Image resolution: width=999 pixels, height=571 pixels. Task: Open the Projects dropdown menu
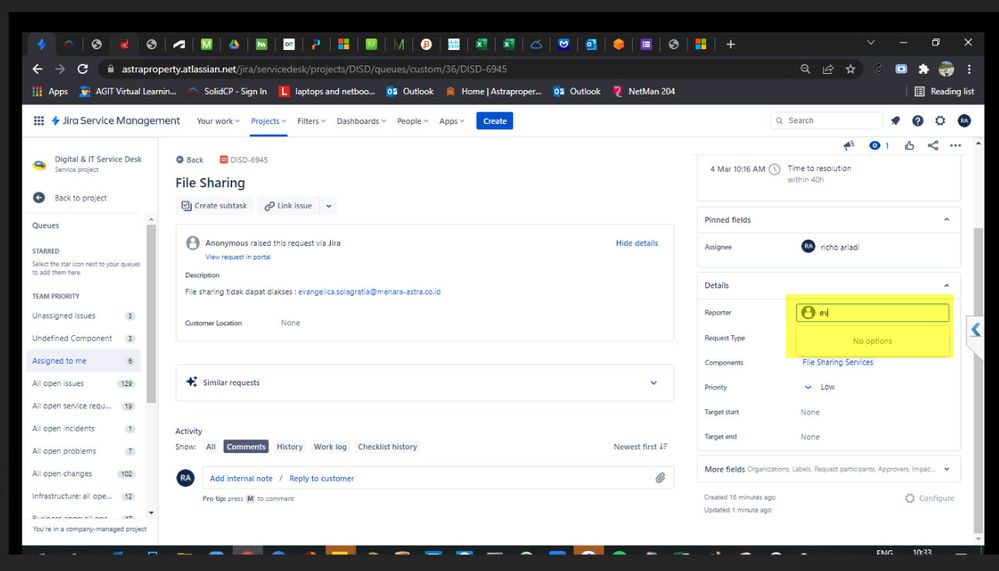tap(268, 121)
